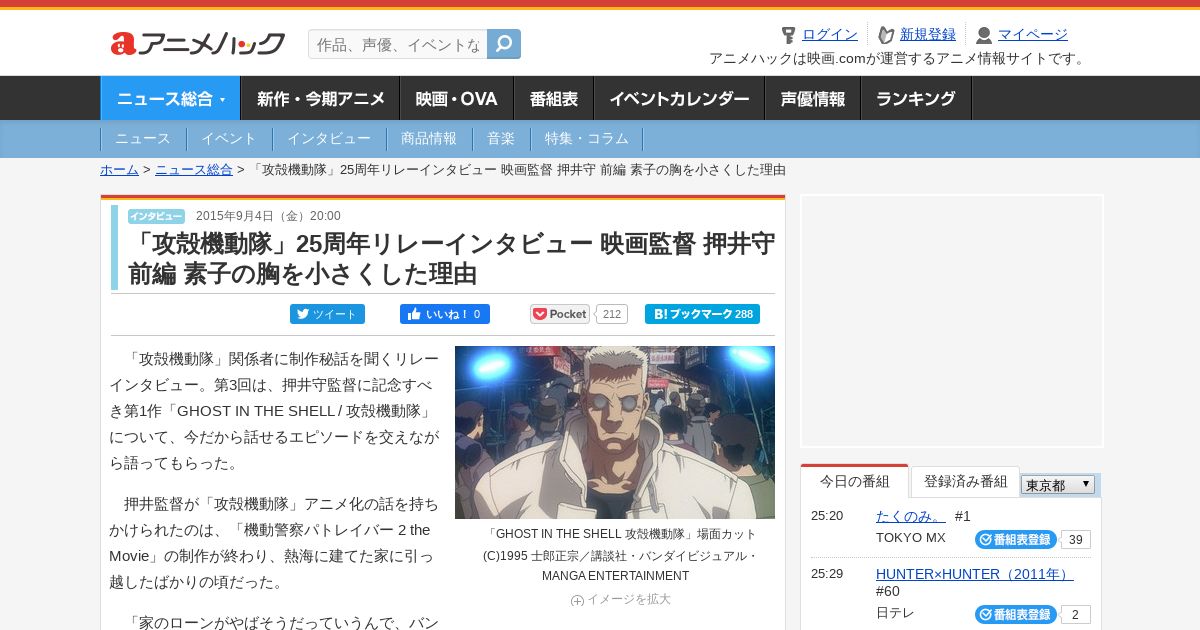Viewport: 1200px width, 630px height.
Task: Click イメージを拡大 to enlarge image
Action: pyautogui.click(x=620, y=599)
